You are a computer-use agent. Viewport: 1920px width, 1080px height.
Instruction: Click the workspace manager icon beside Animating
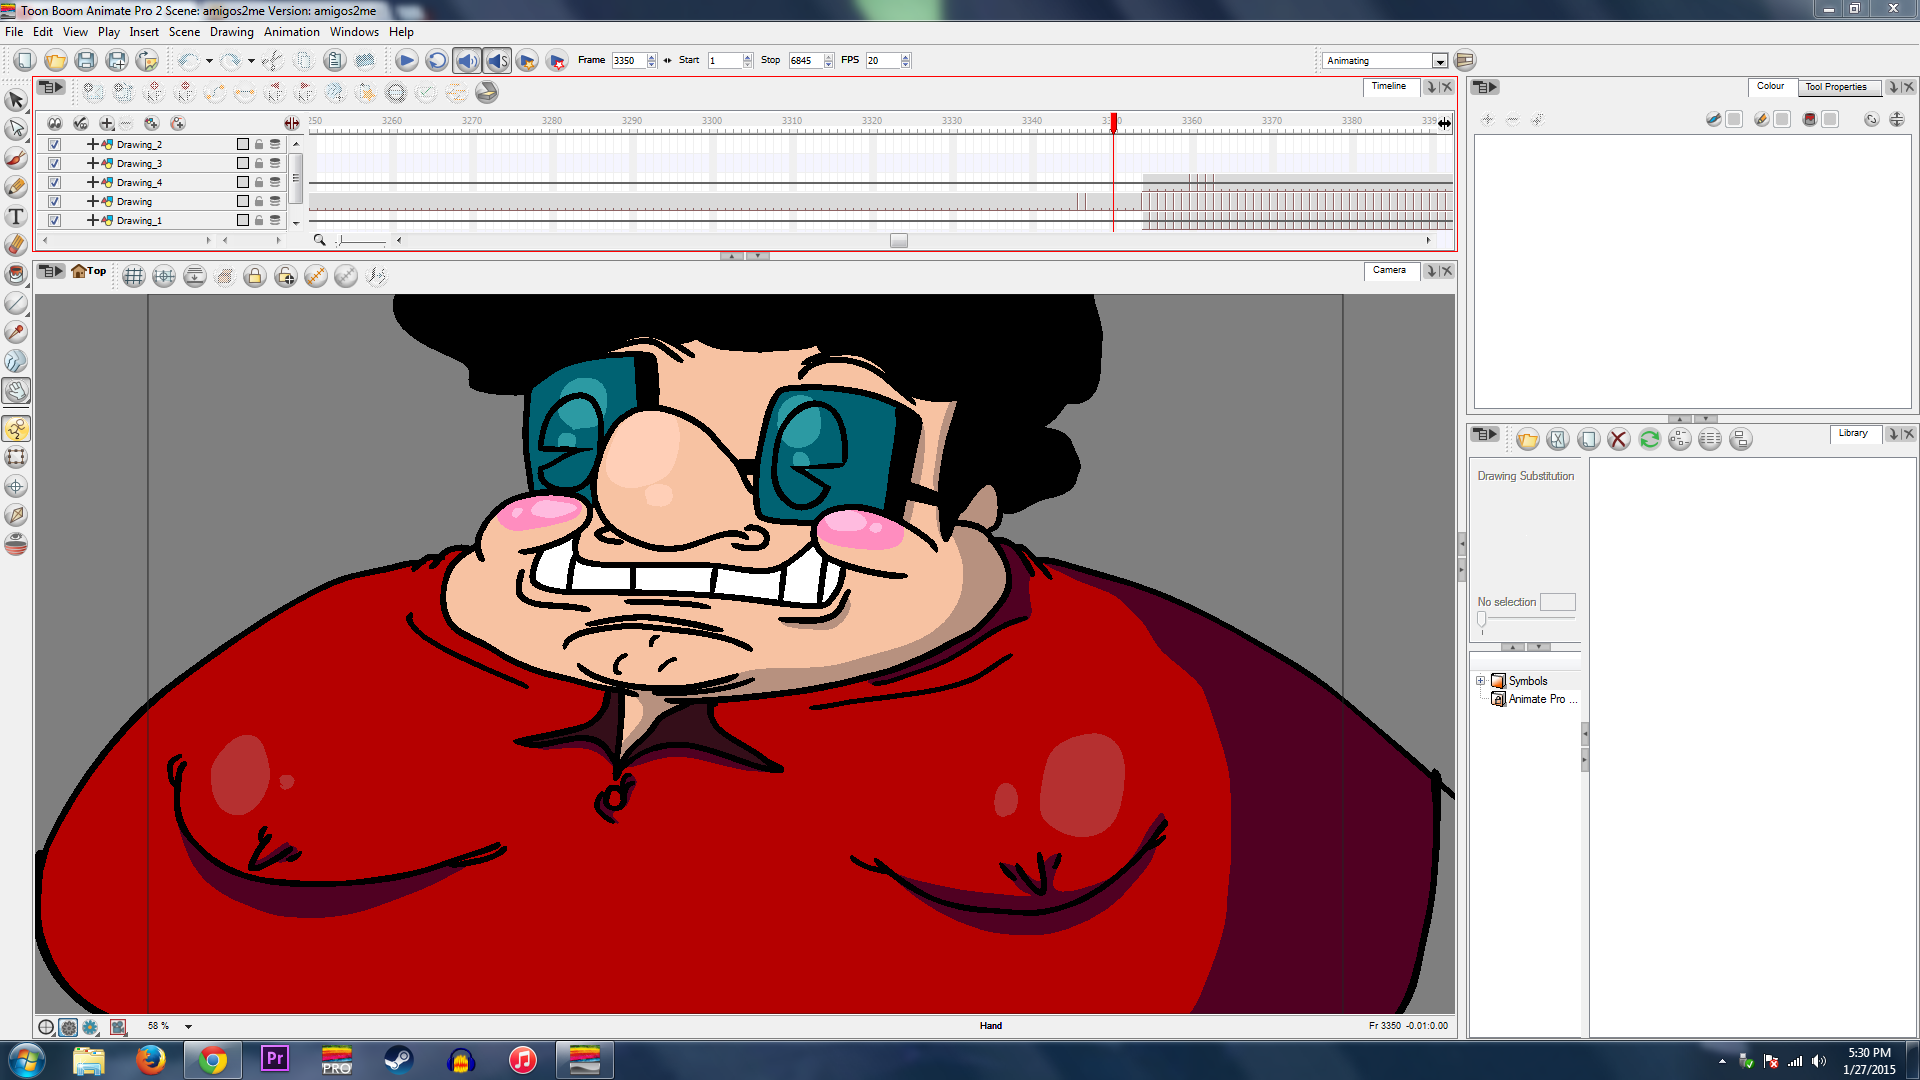pyautogui.click(x=1465, y=61)
